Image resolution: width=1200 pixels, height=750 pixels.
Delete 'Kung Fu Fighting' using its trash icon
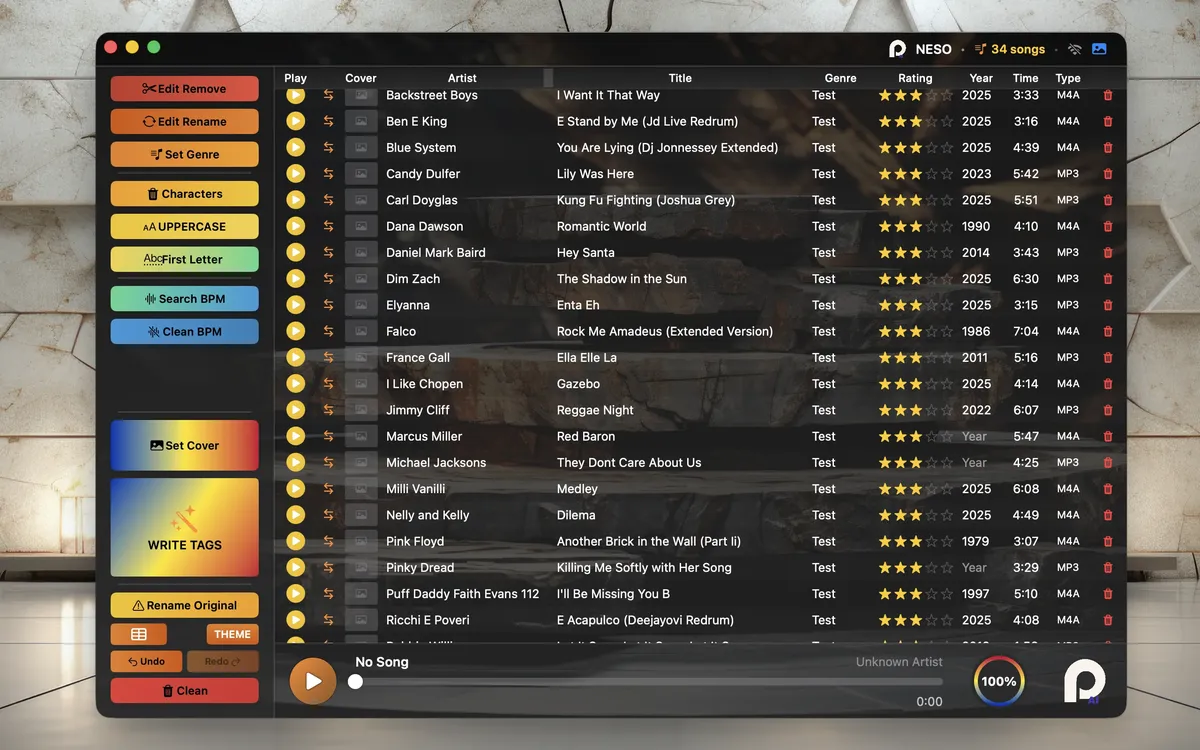pyautogui.click(x=1108, y=199)
